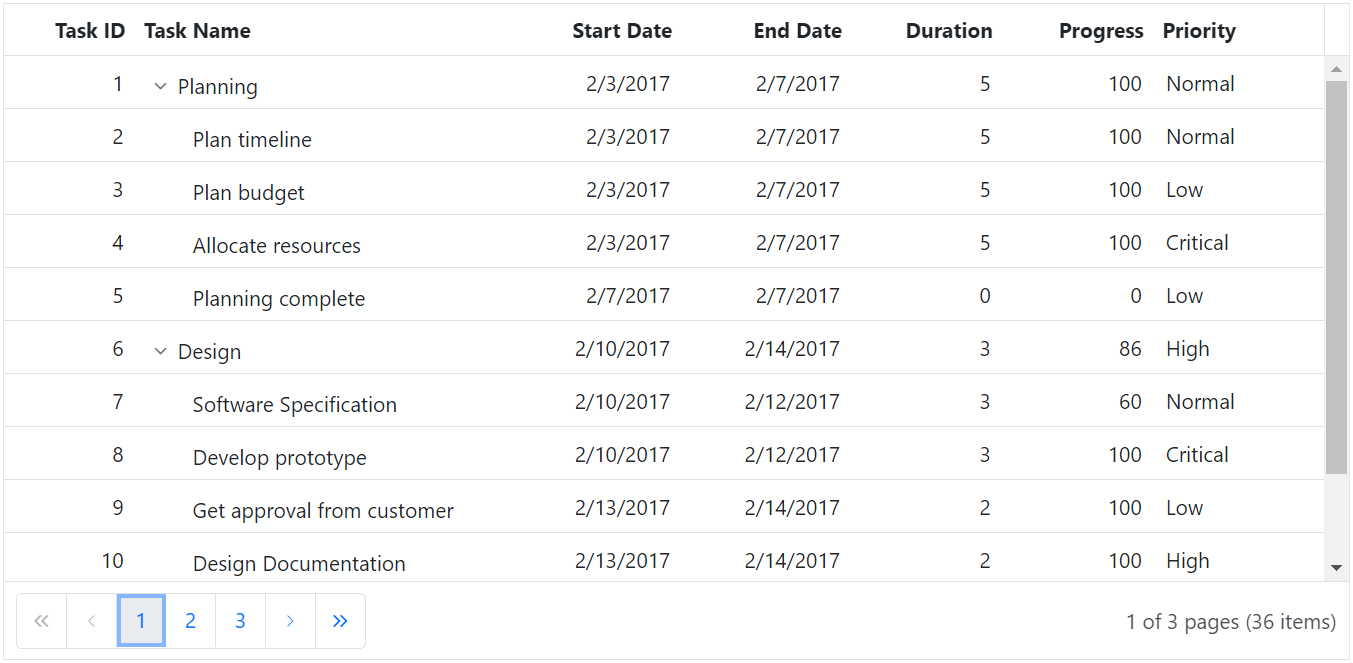
Task: Collapse the Design task group
Action: pos(160,351)
